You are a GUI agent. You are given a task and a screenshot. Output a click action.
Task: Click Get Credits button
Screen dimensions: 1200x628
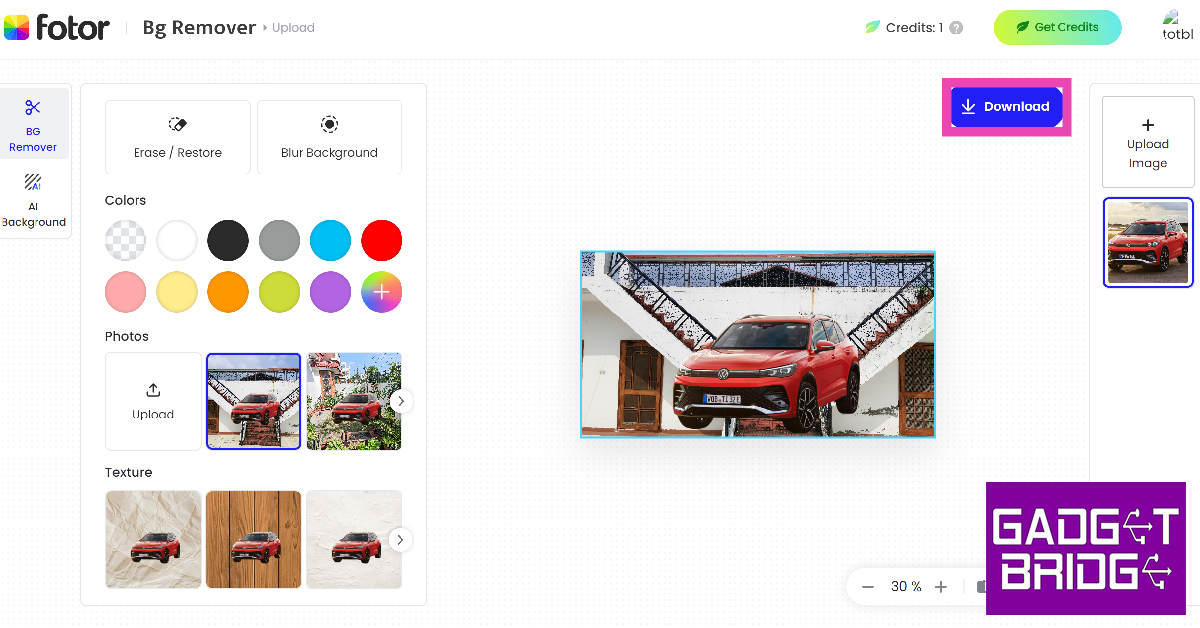coord(1057,28)
